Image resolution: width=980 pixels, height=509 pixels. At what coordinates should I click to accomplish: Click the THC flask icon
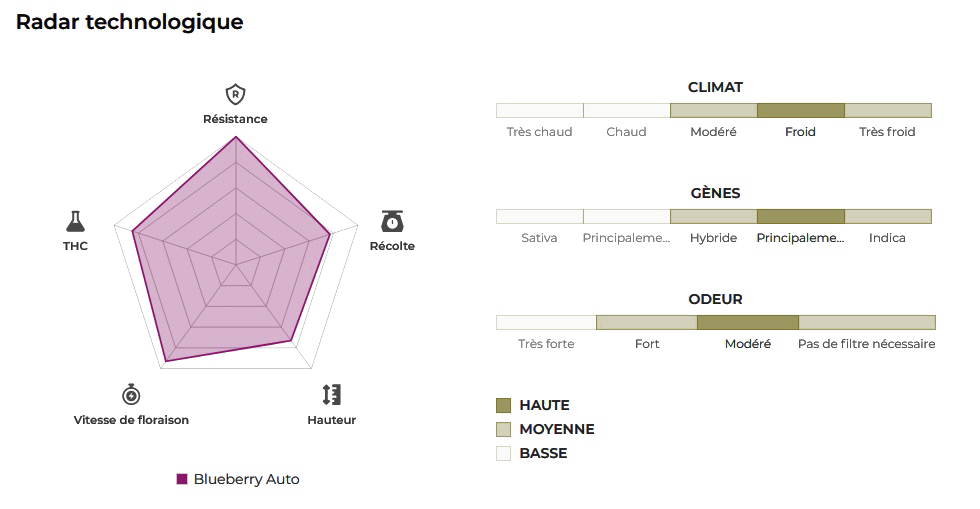(x=76, y=221)
